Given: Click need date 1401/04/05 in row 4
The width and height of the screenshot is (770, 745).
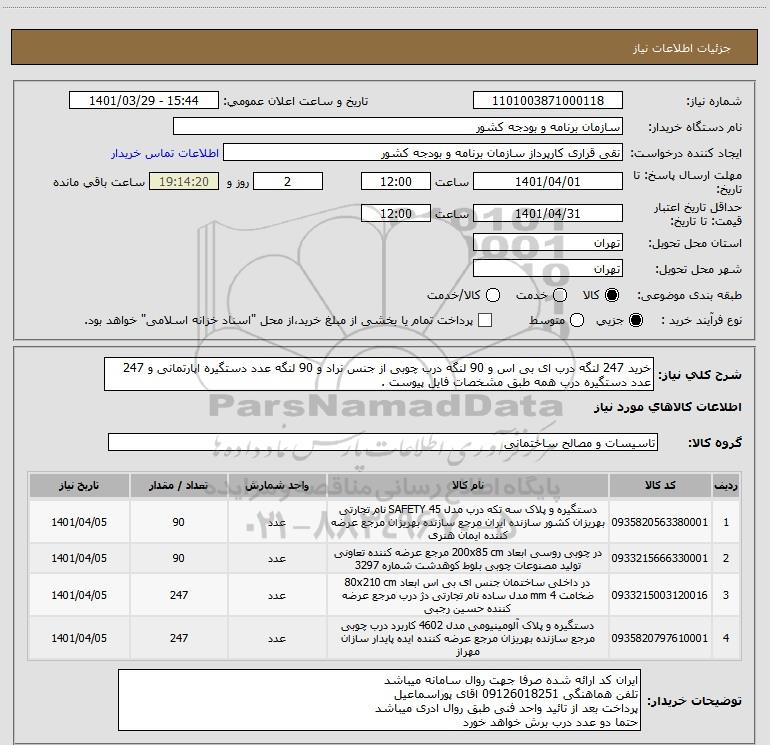Looking at the screenshot, I should coord(79,638).
